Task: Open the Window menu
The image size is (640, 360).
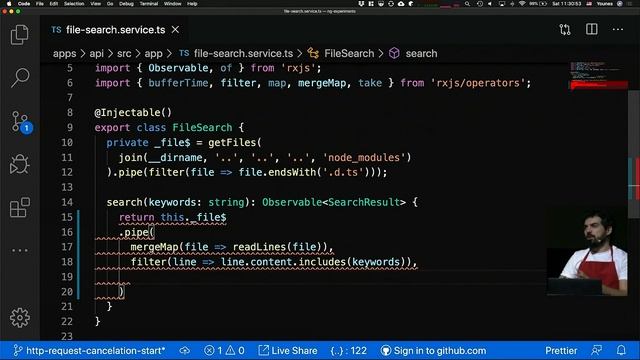Action: (172, 4)
